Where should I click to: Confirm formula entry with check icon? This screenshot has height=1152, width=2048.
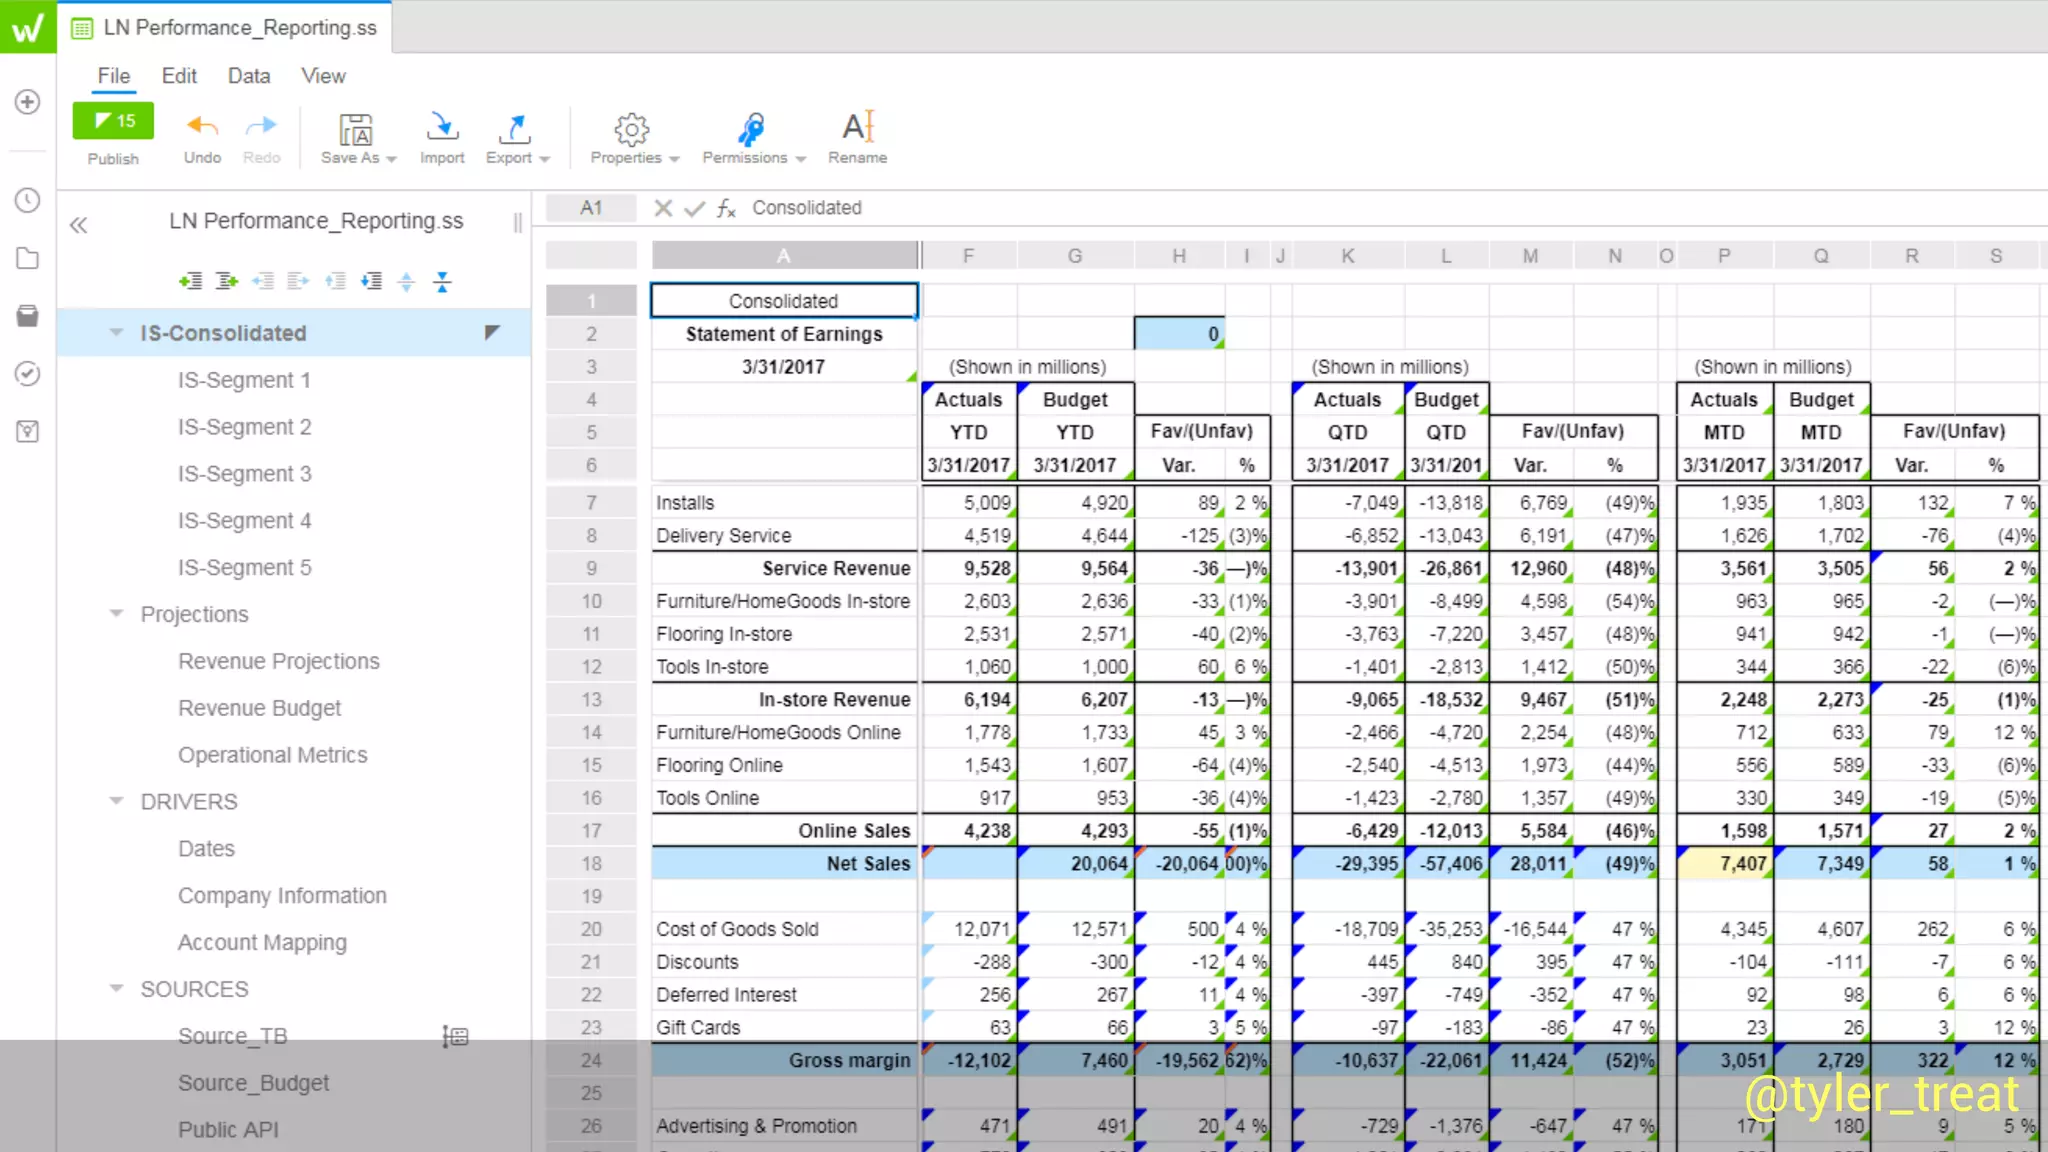pyautogui.click(x=694, y=208)
